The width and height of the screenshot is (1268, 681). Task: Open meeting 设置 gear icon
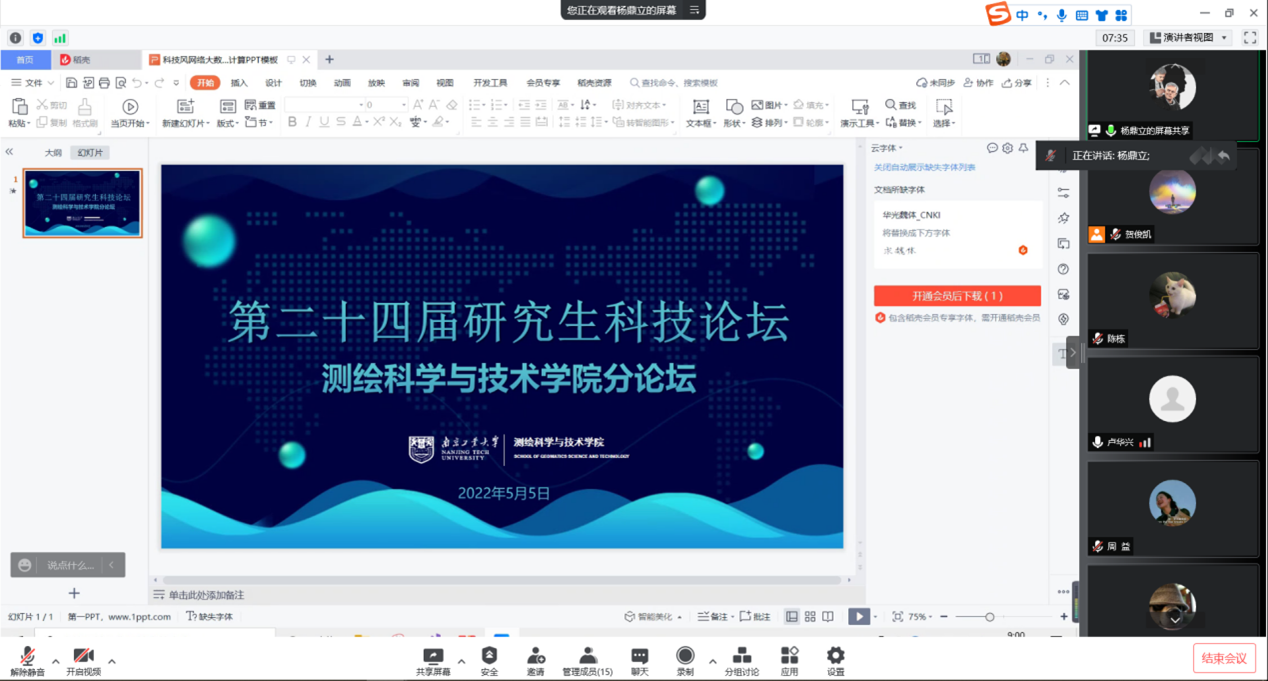(835, 656)
